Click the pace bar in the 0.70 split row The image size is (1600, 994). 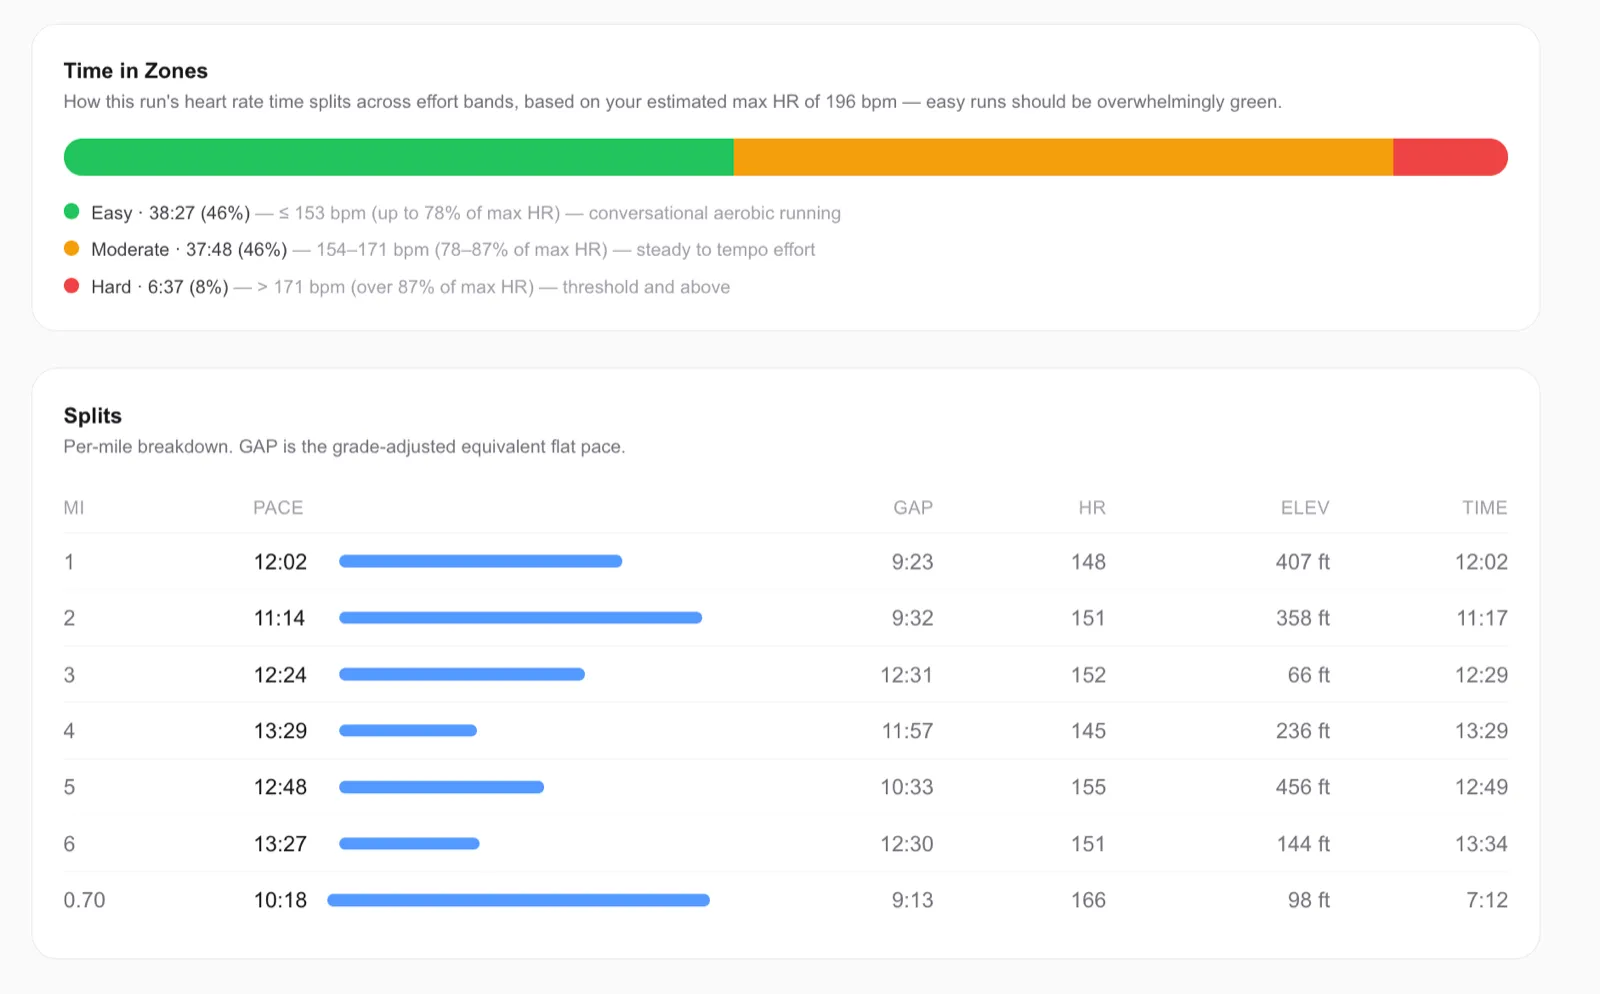[519, 900]
